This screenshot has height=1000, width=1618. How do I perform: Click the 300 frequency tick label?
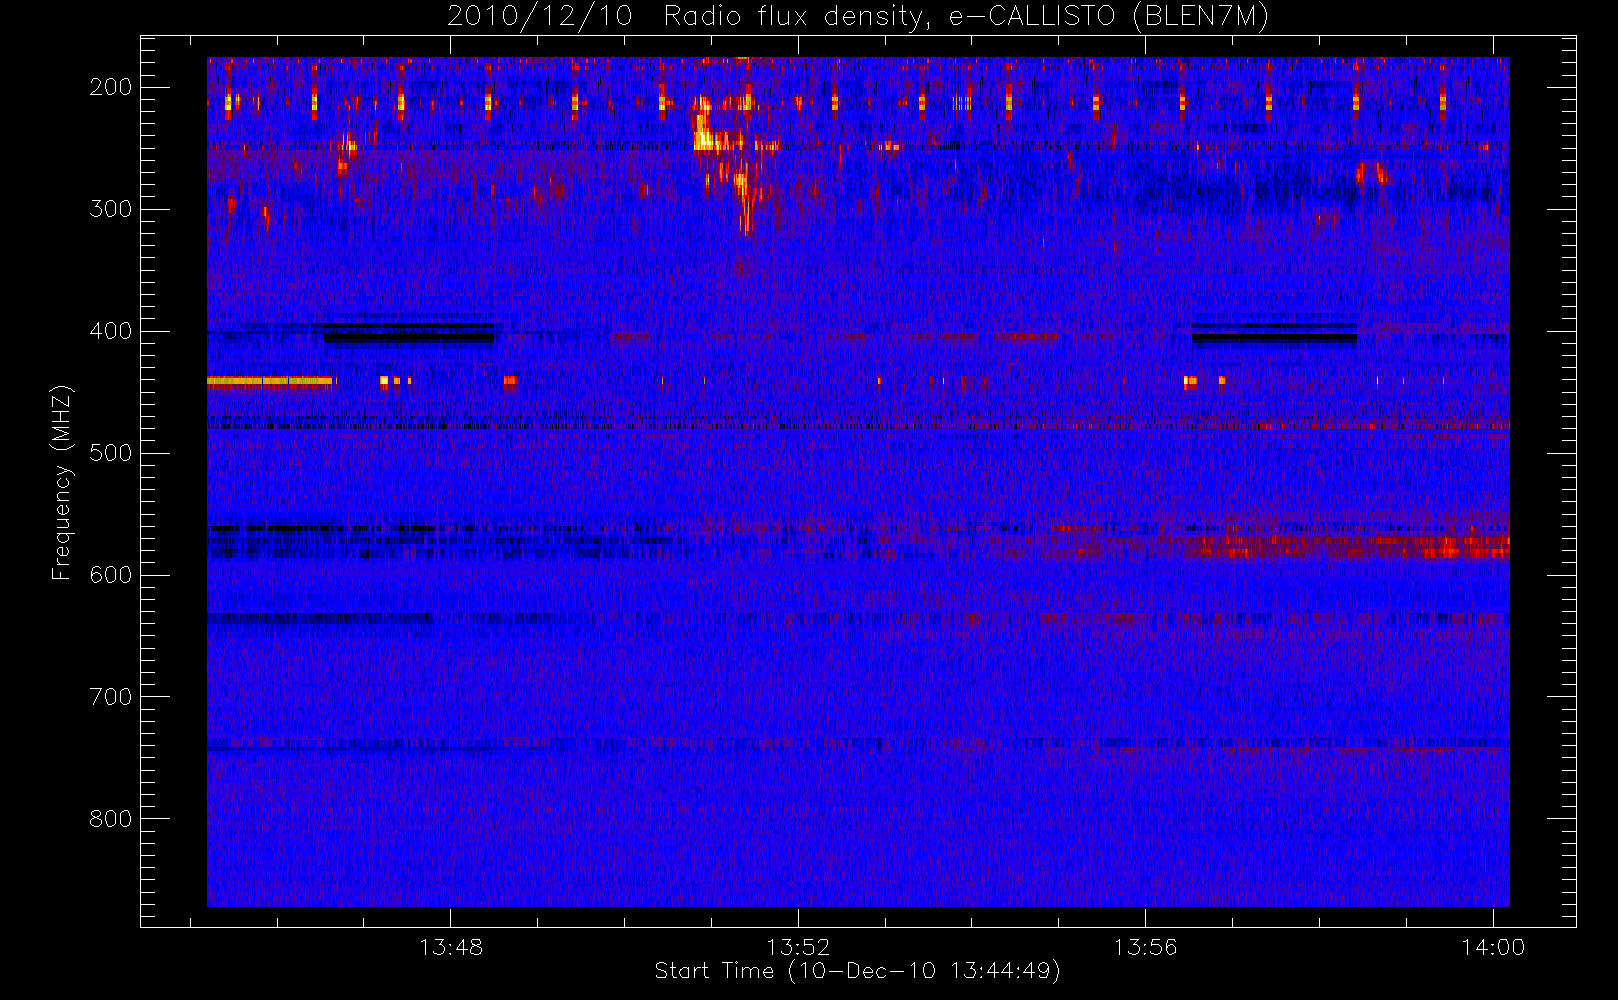[x=110, y=209]
